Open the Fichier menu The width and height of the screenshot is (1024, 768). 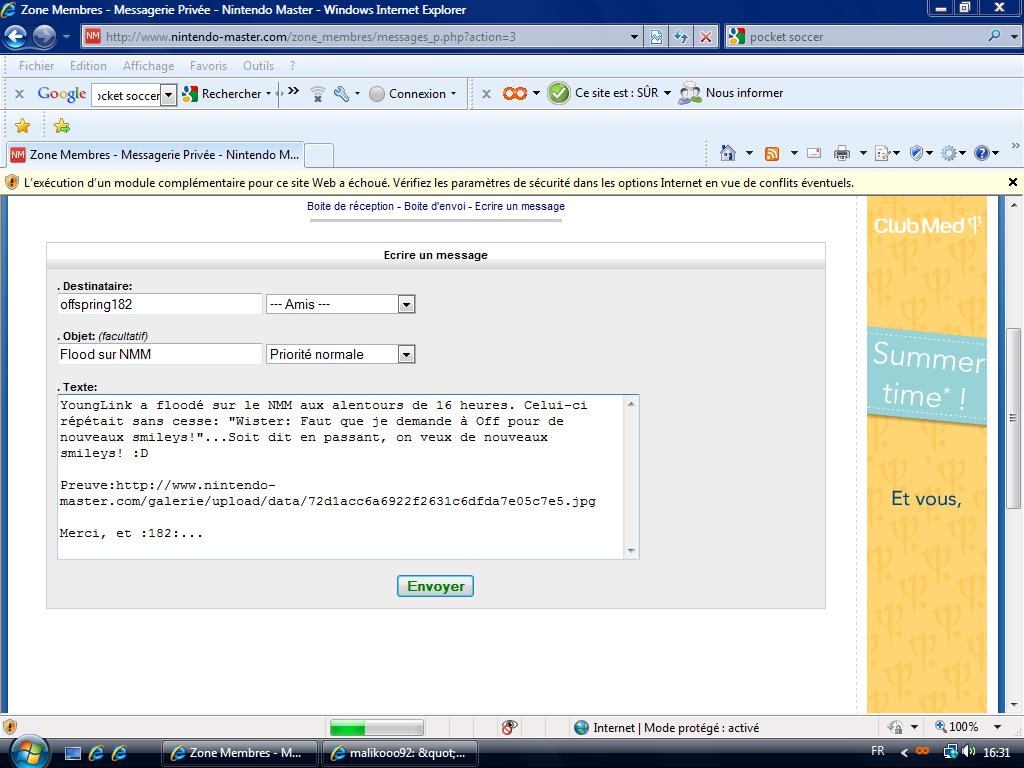click(37, 65)
